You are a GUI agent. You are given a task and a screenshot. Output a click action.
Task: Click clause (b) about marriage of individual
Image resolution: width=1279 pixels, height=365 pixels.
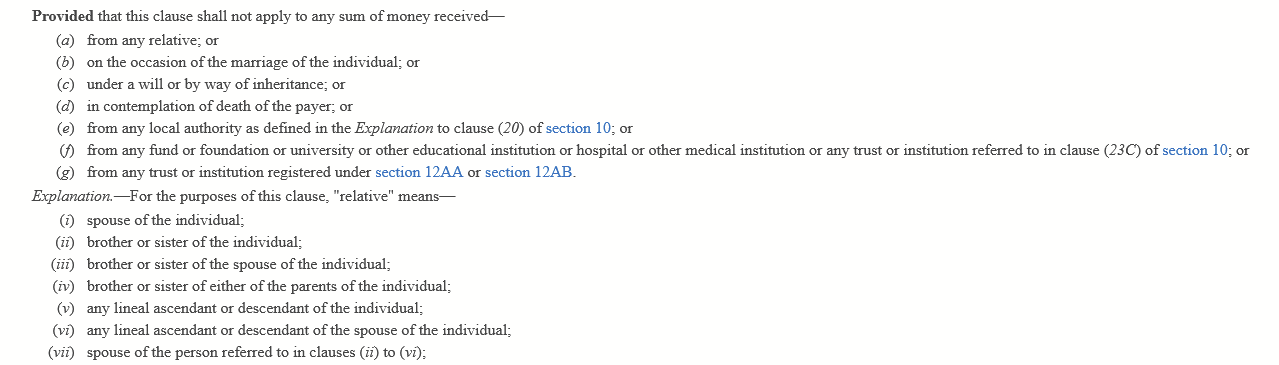point(253,62)
